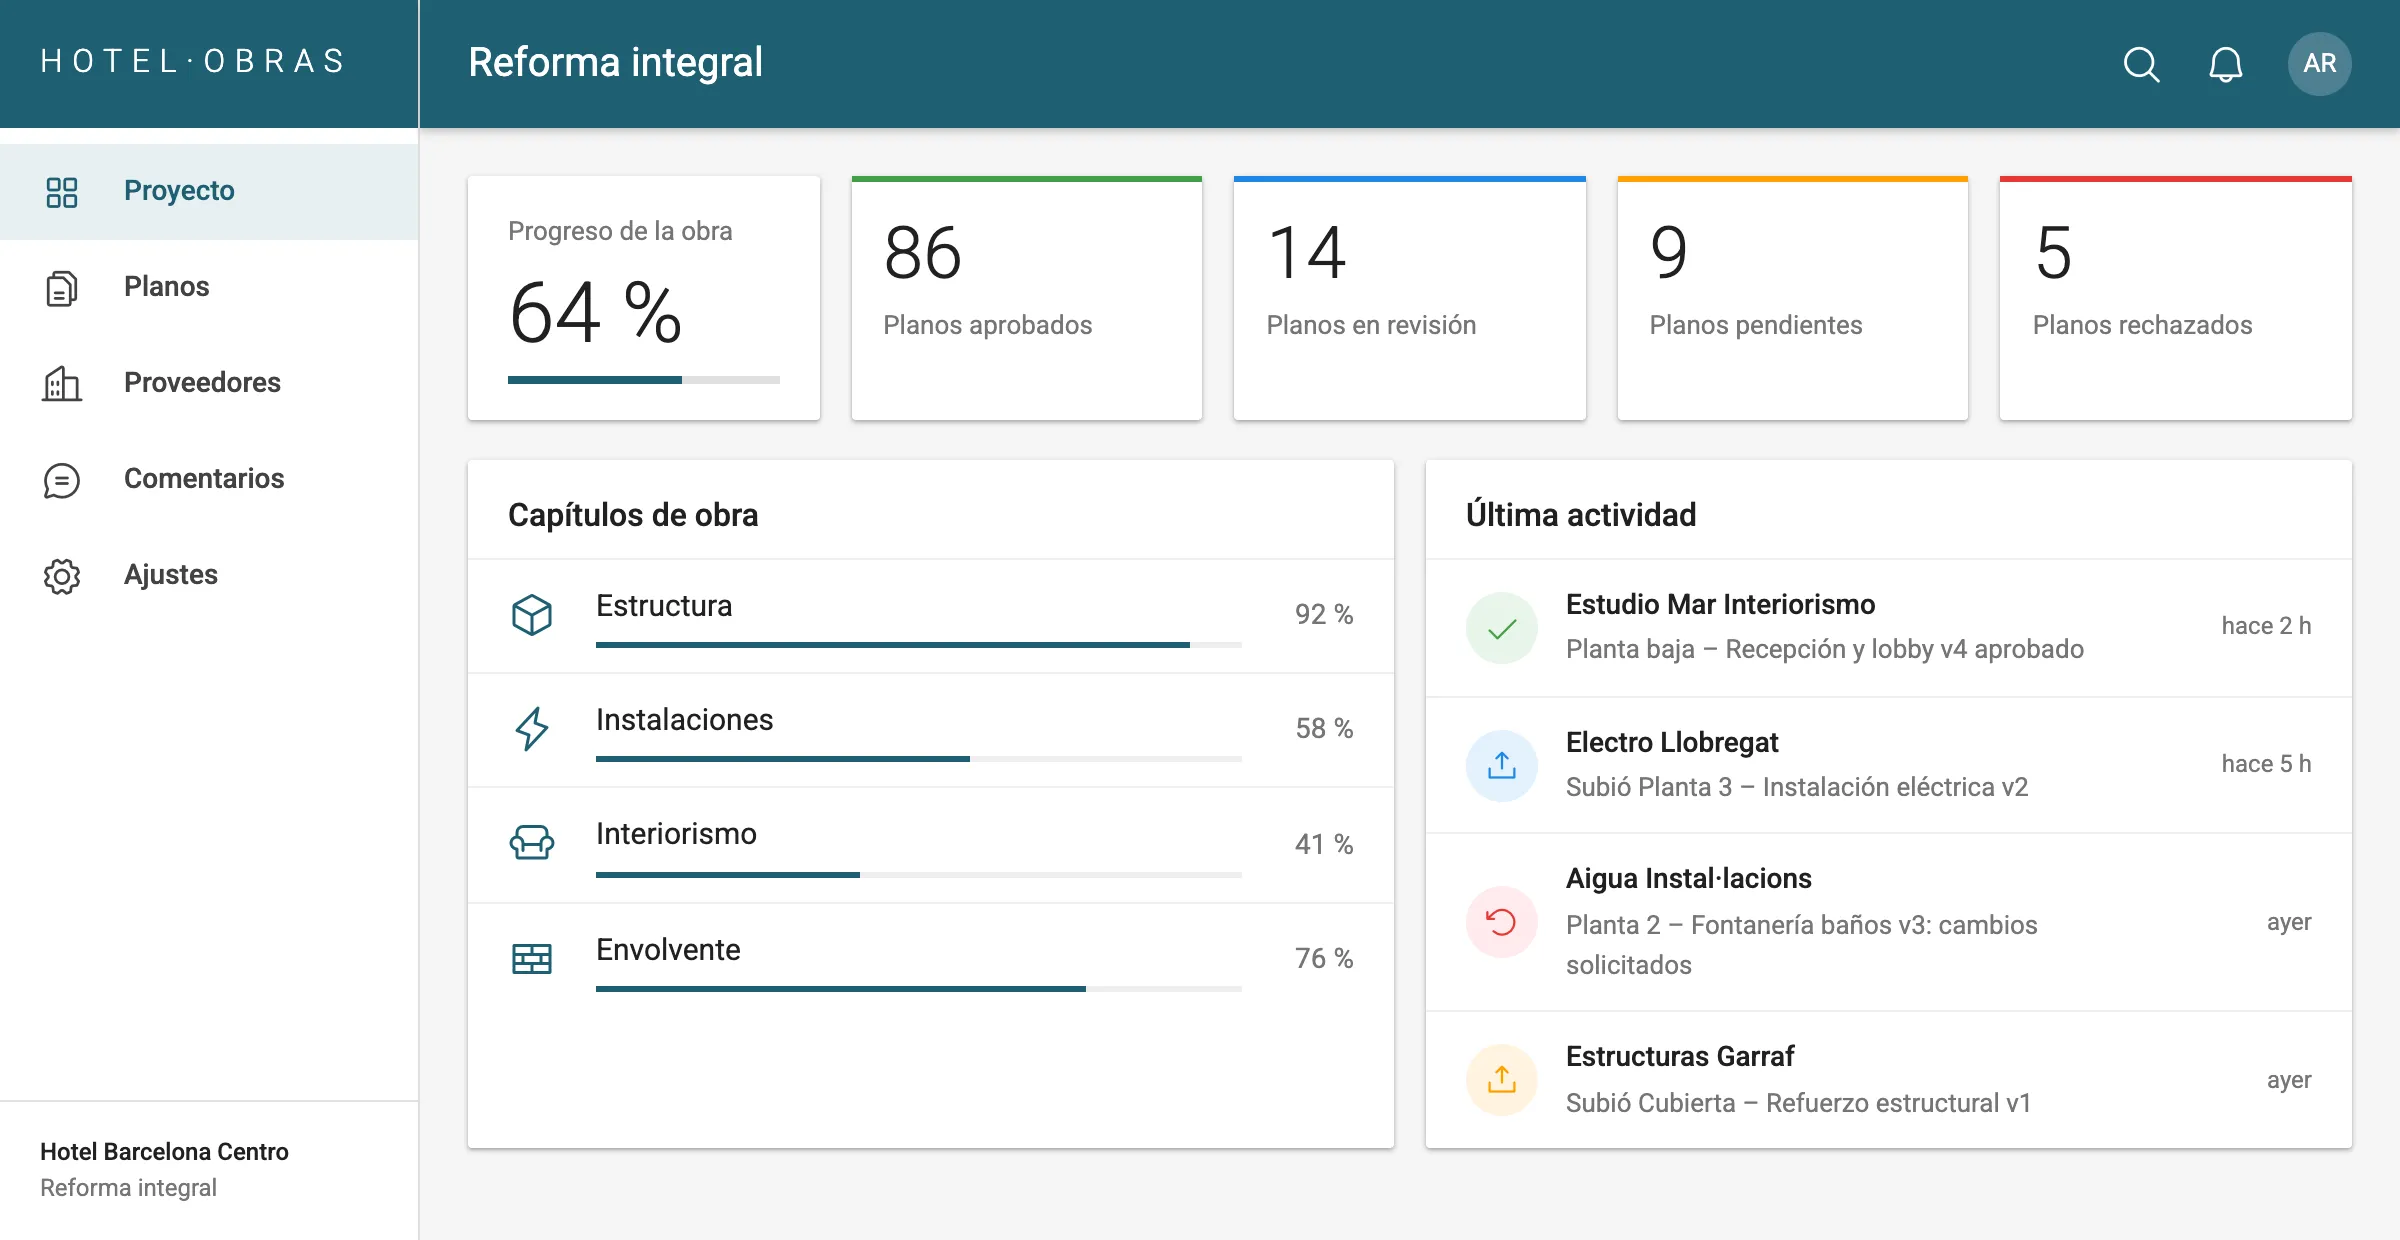Screen dimensions: 2400x1240
Task: Click the HOTEL·OBRAS logo
Action: point(193,62)
